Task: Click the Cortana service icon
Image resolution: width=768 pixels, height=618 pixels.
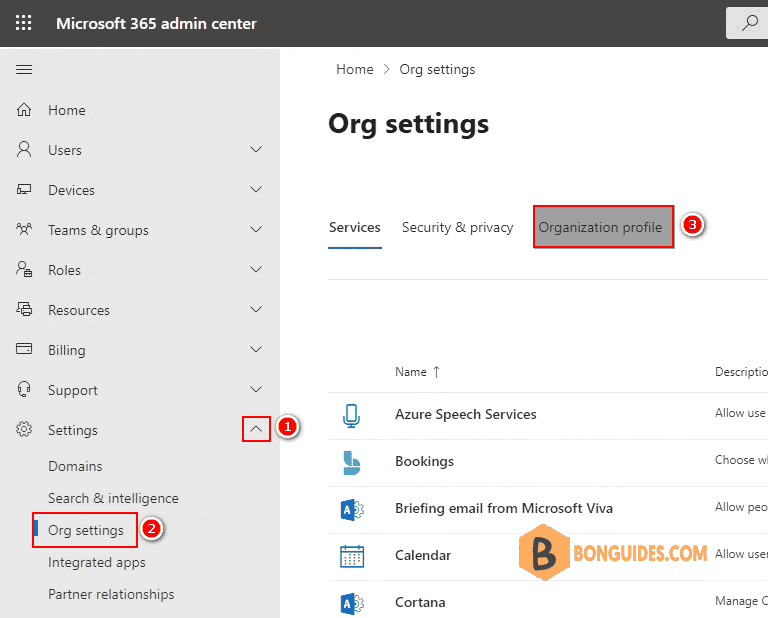Action: [352, 603]
